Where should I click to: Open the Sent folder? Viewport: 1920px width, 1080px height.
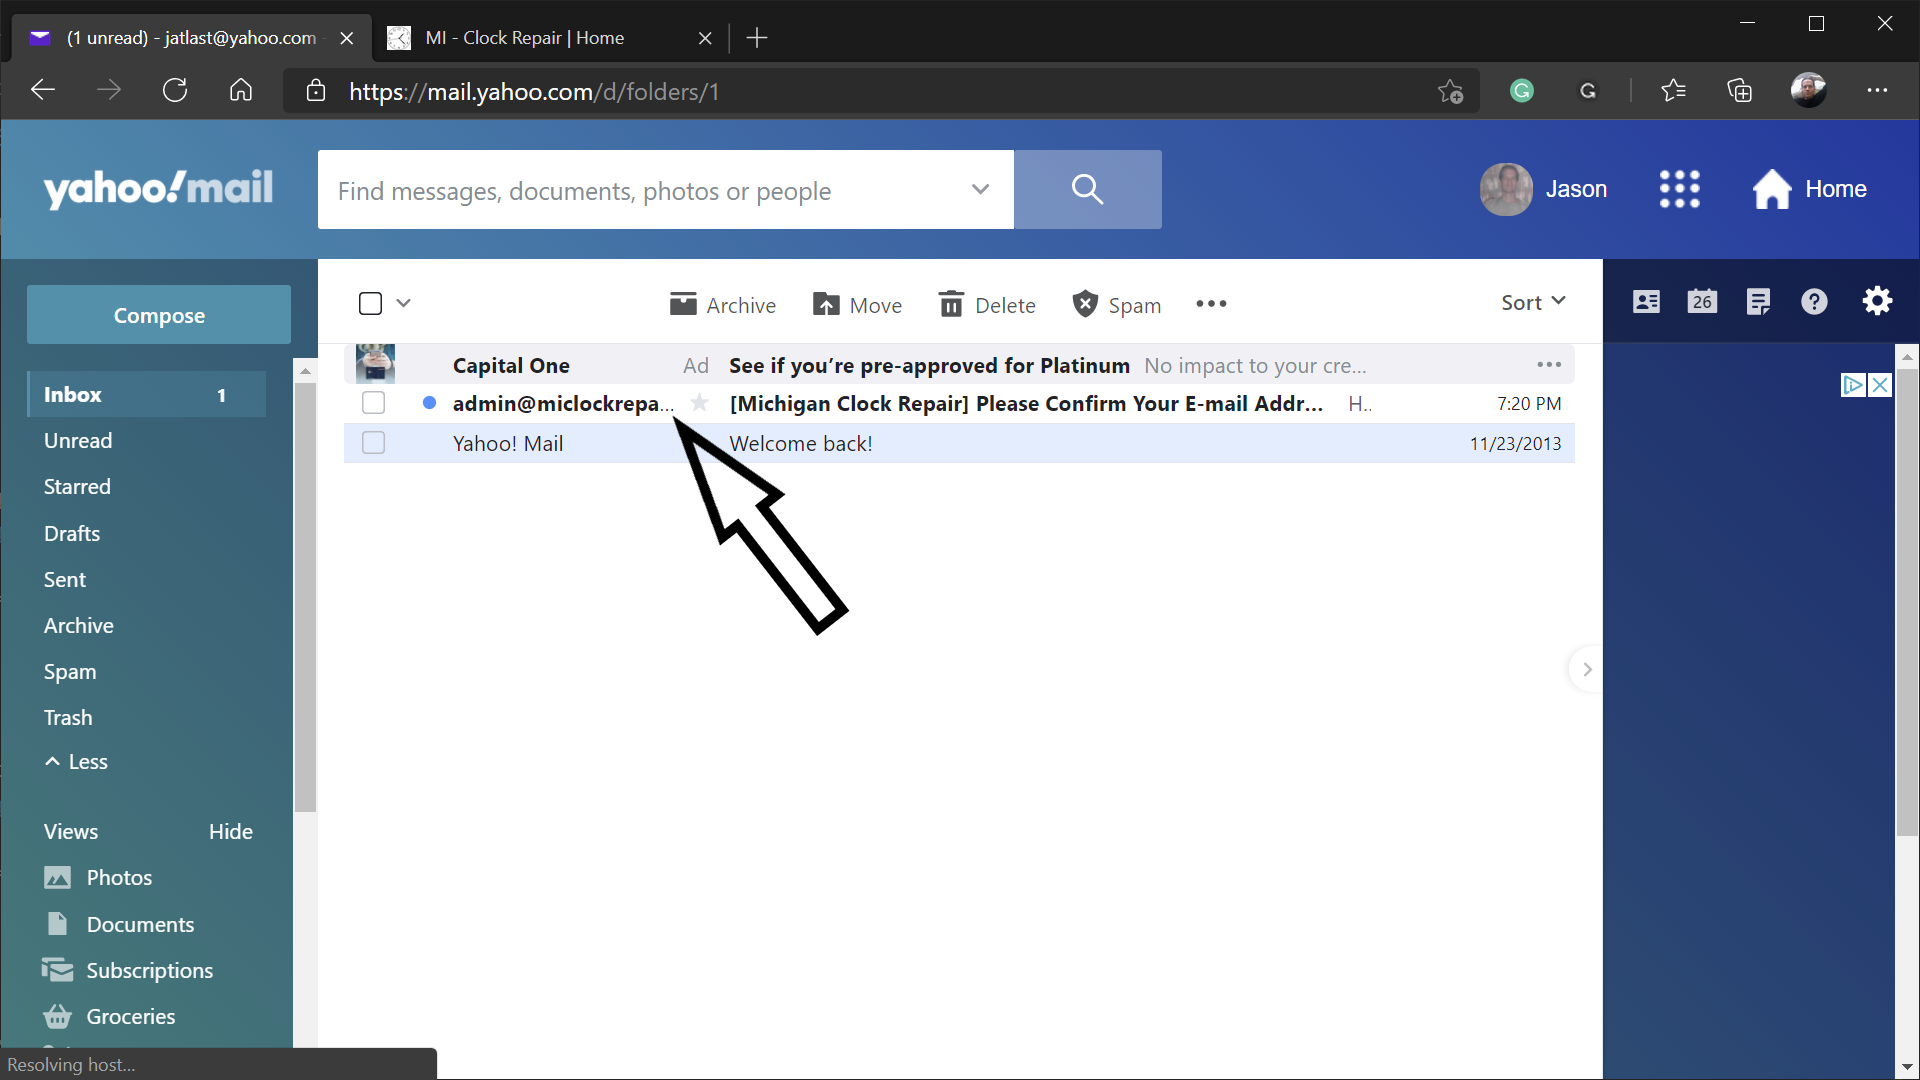65,580
